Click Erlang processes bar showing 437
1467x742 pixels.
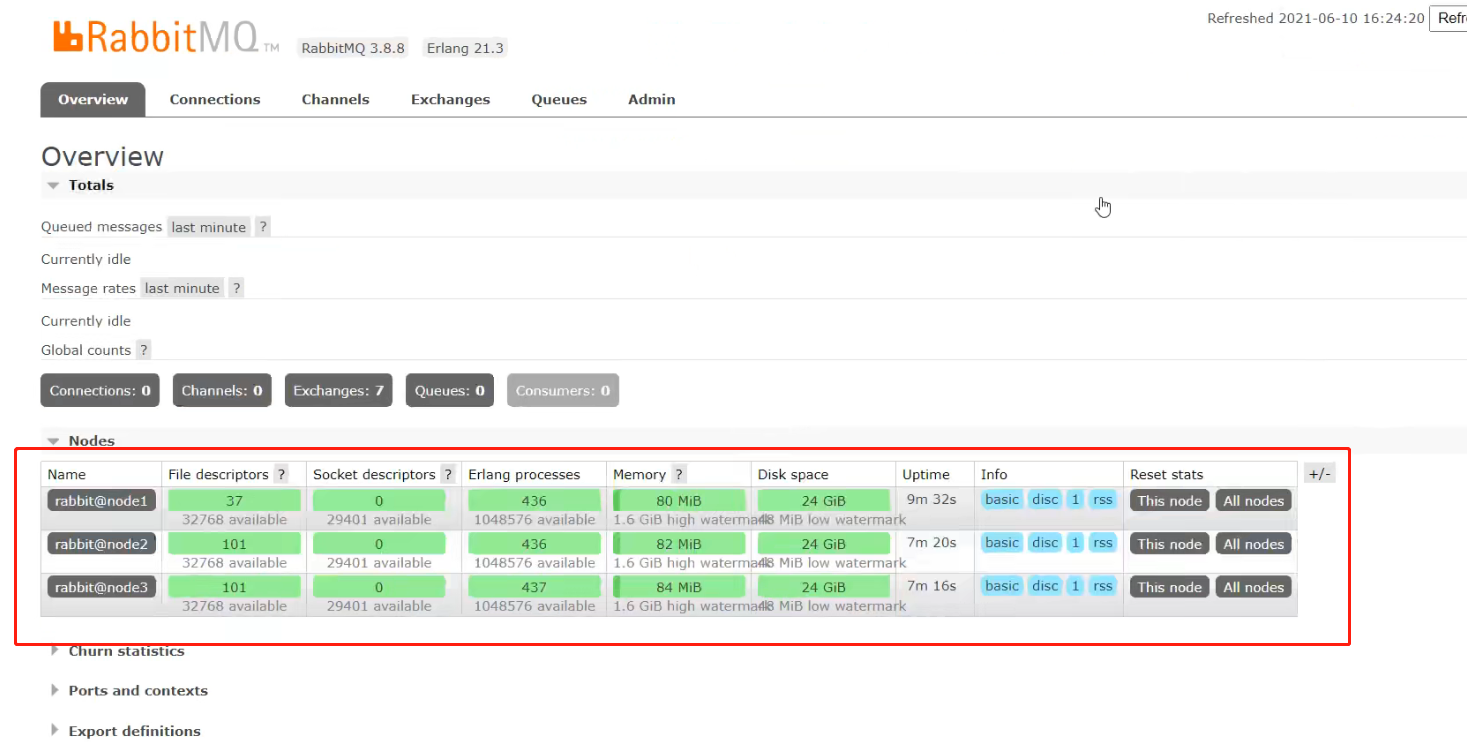pyautogui.click(x=534, y=587)
